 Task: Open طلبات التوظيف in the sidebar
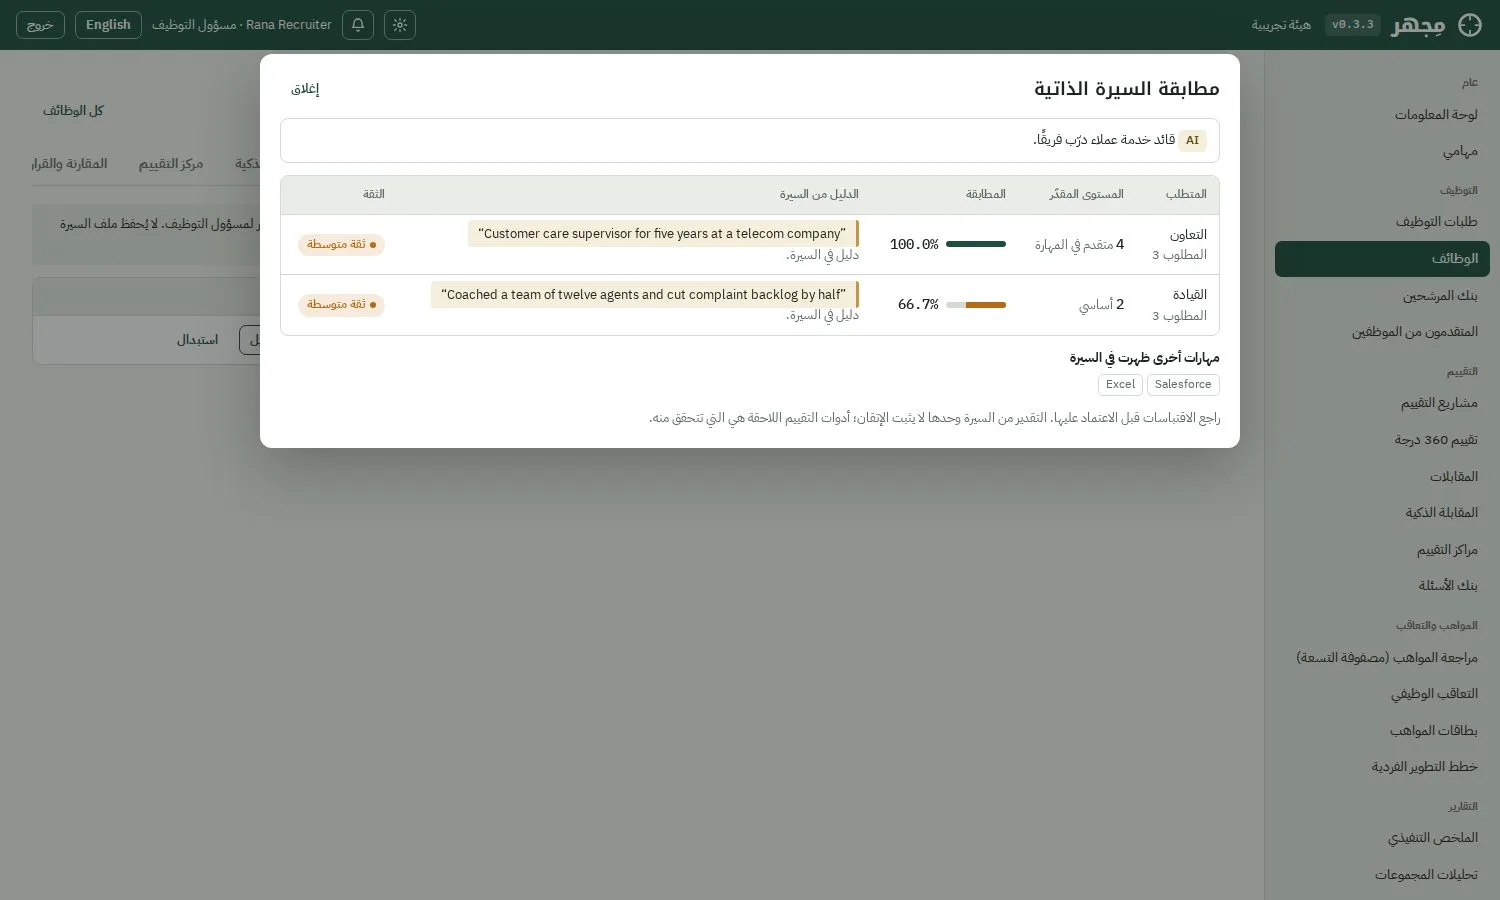pos(1382,222)
